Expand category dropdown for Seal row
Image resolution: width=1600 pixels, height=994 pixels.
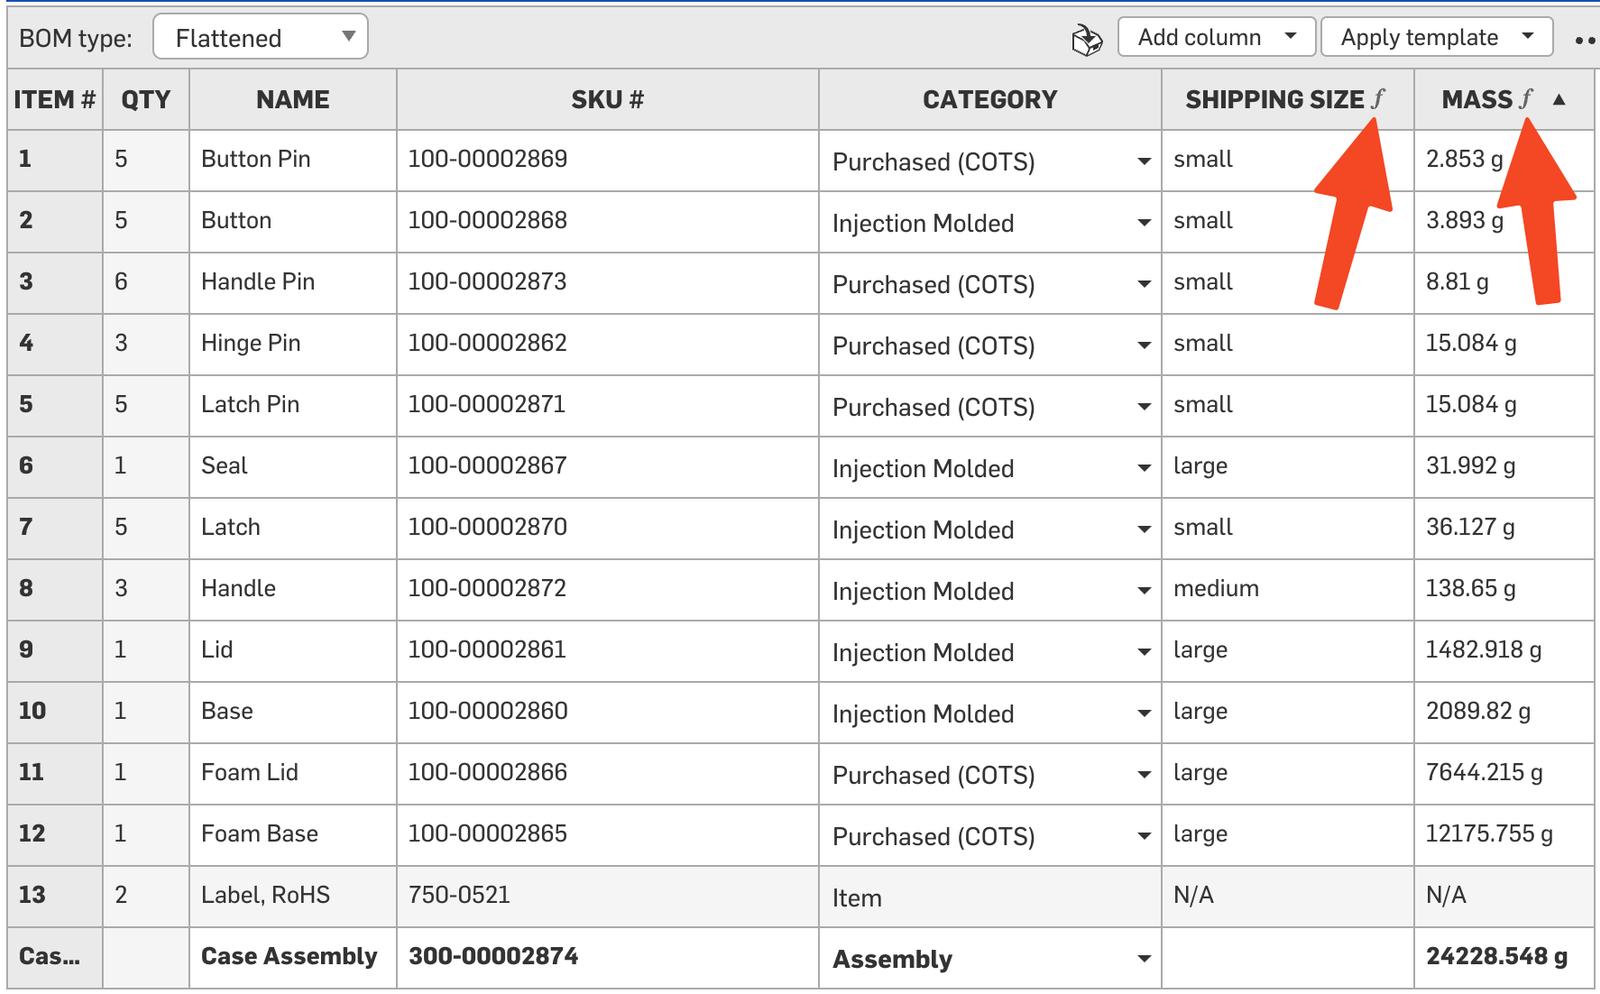1144,469
